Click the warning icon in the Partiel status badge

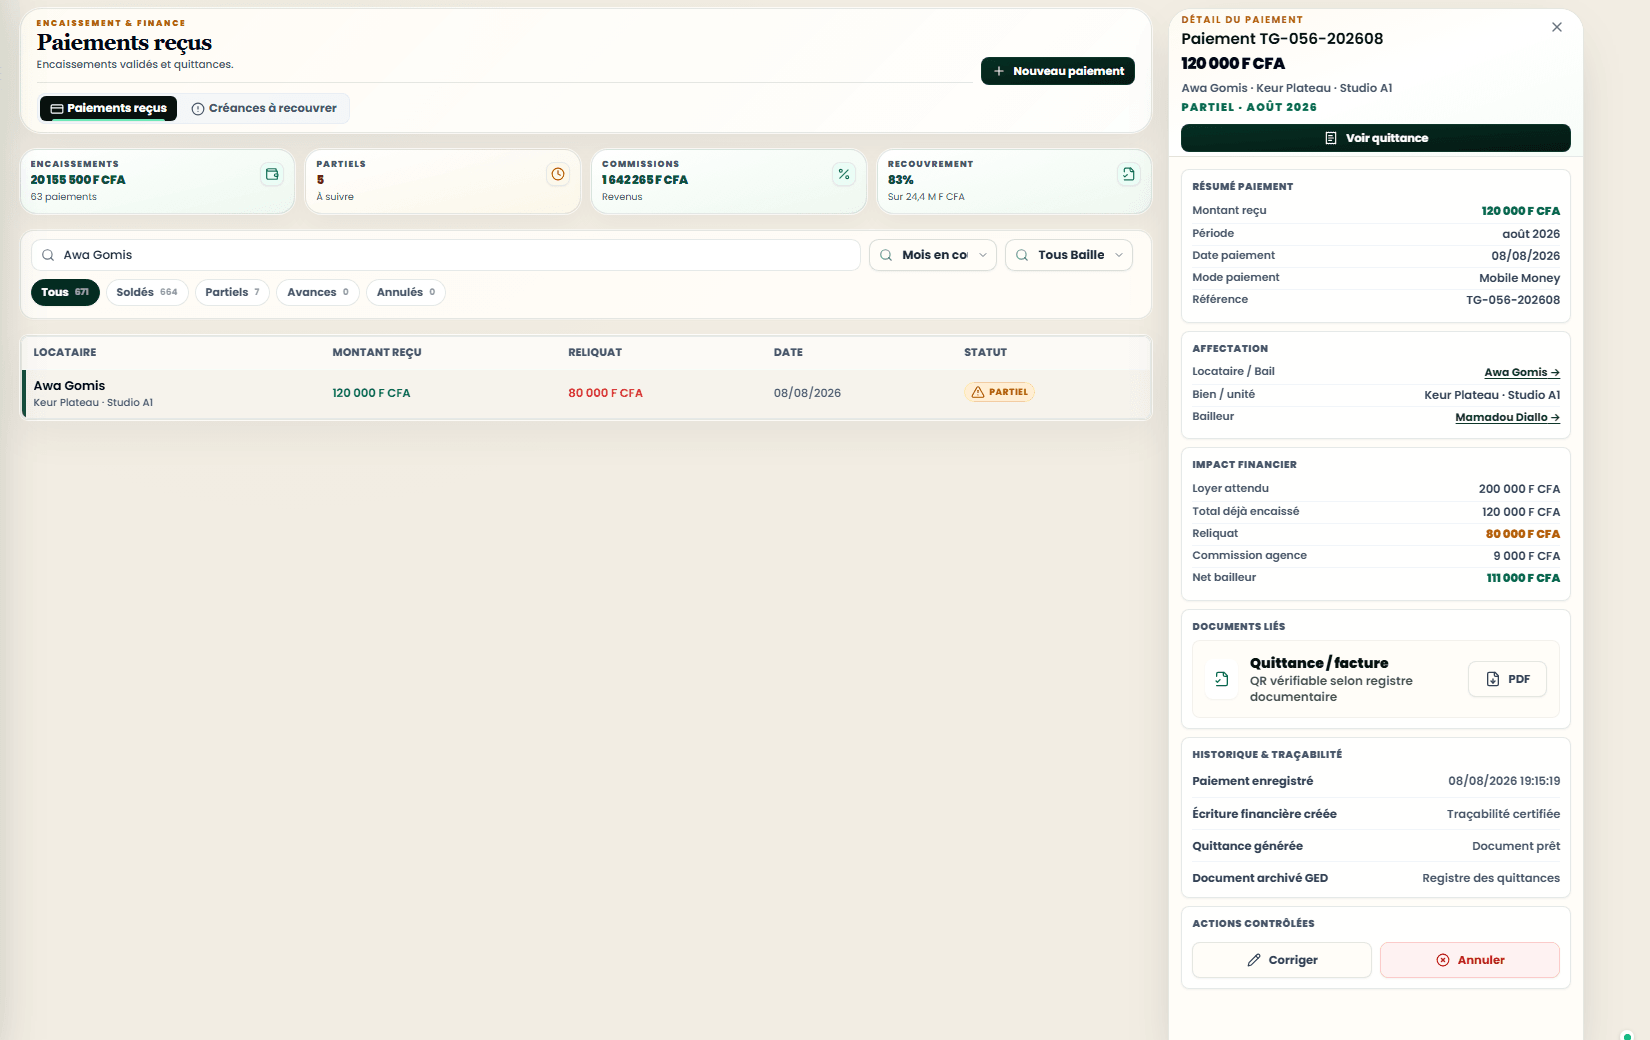978,392
